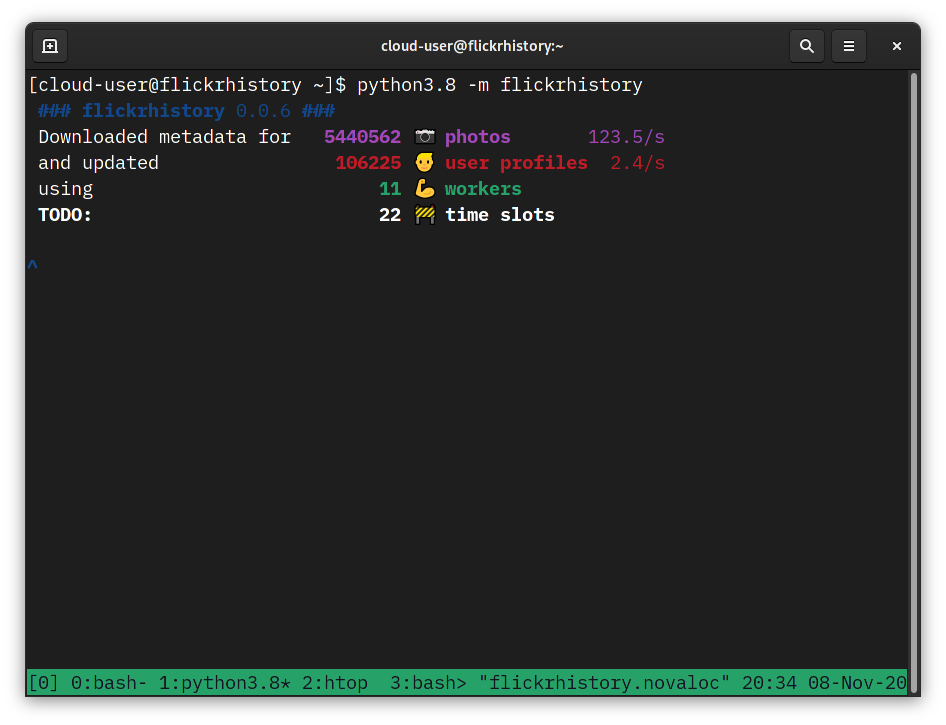Click the shell prompt [cloud-user@flickrhistory ~]$
This screenshot has height=725, width=946.
click(x=187, y=85)
